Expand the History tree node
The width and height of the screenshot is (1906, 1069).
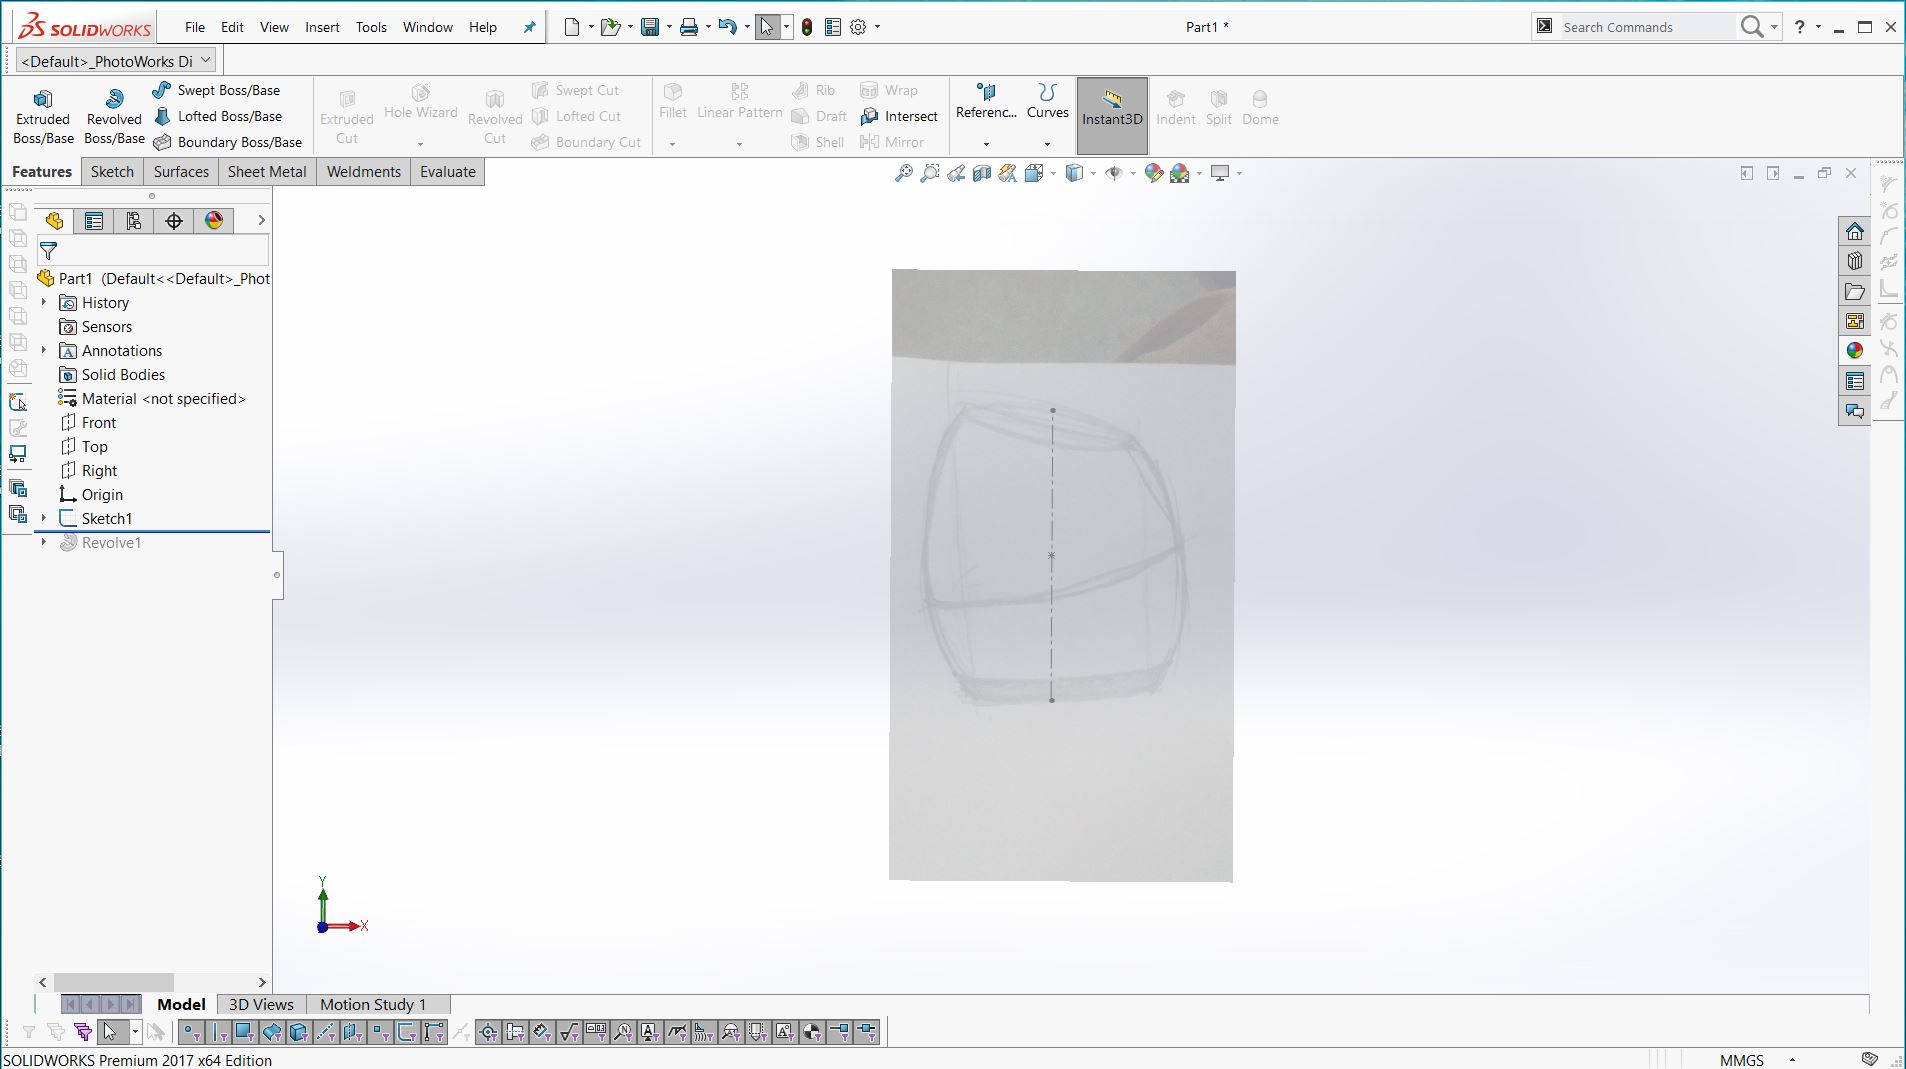44,302
